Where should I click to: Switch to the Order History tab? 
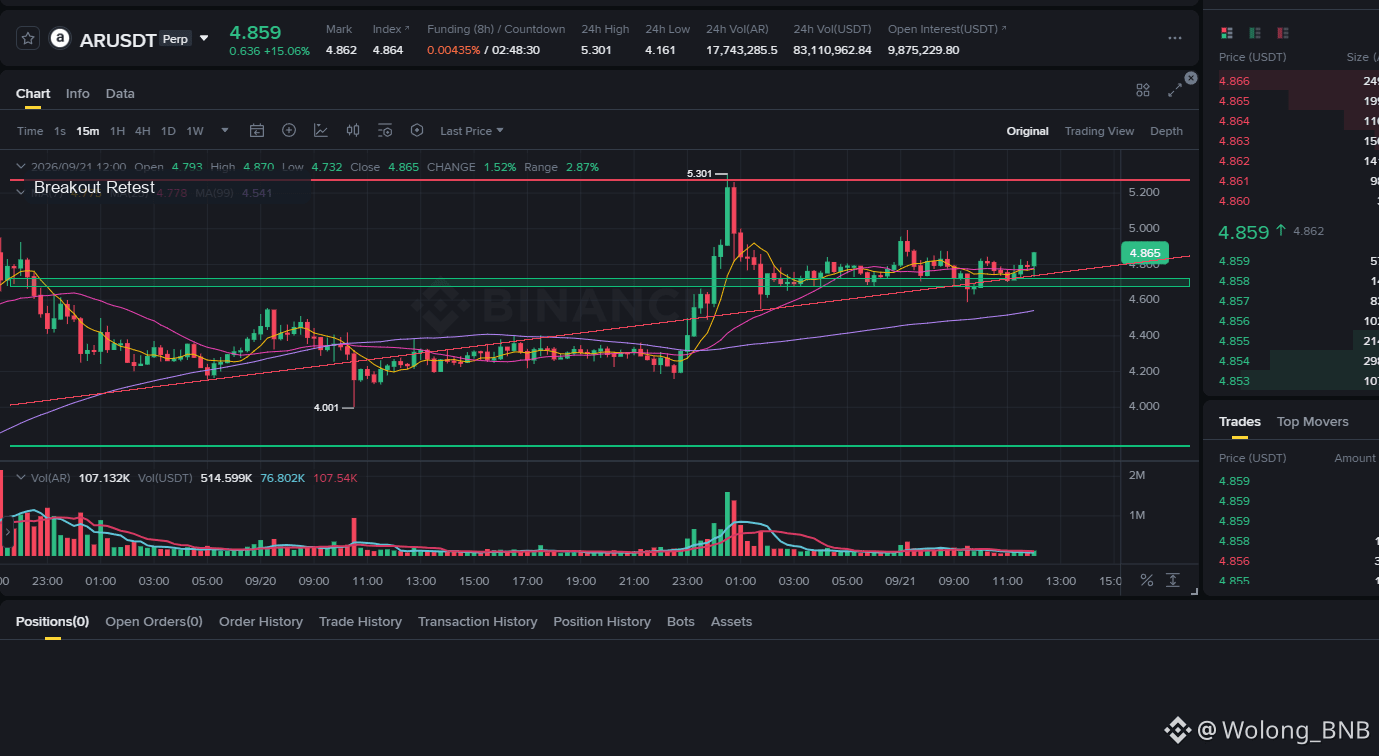pos(261,621)
